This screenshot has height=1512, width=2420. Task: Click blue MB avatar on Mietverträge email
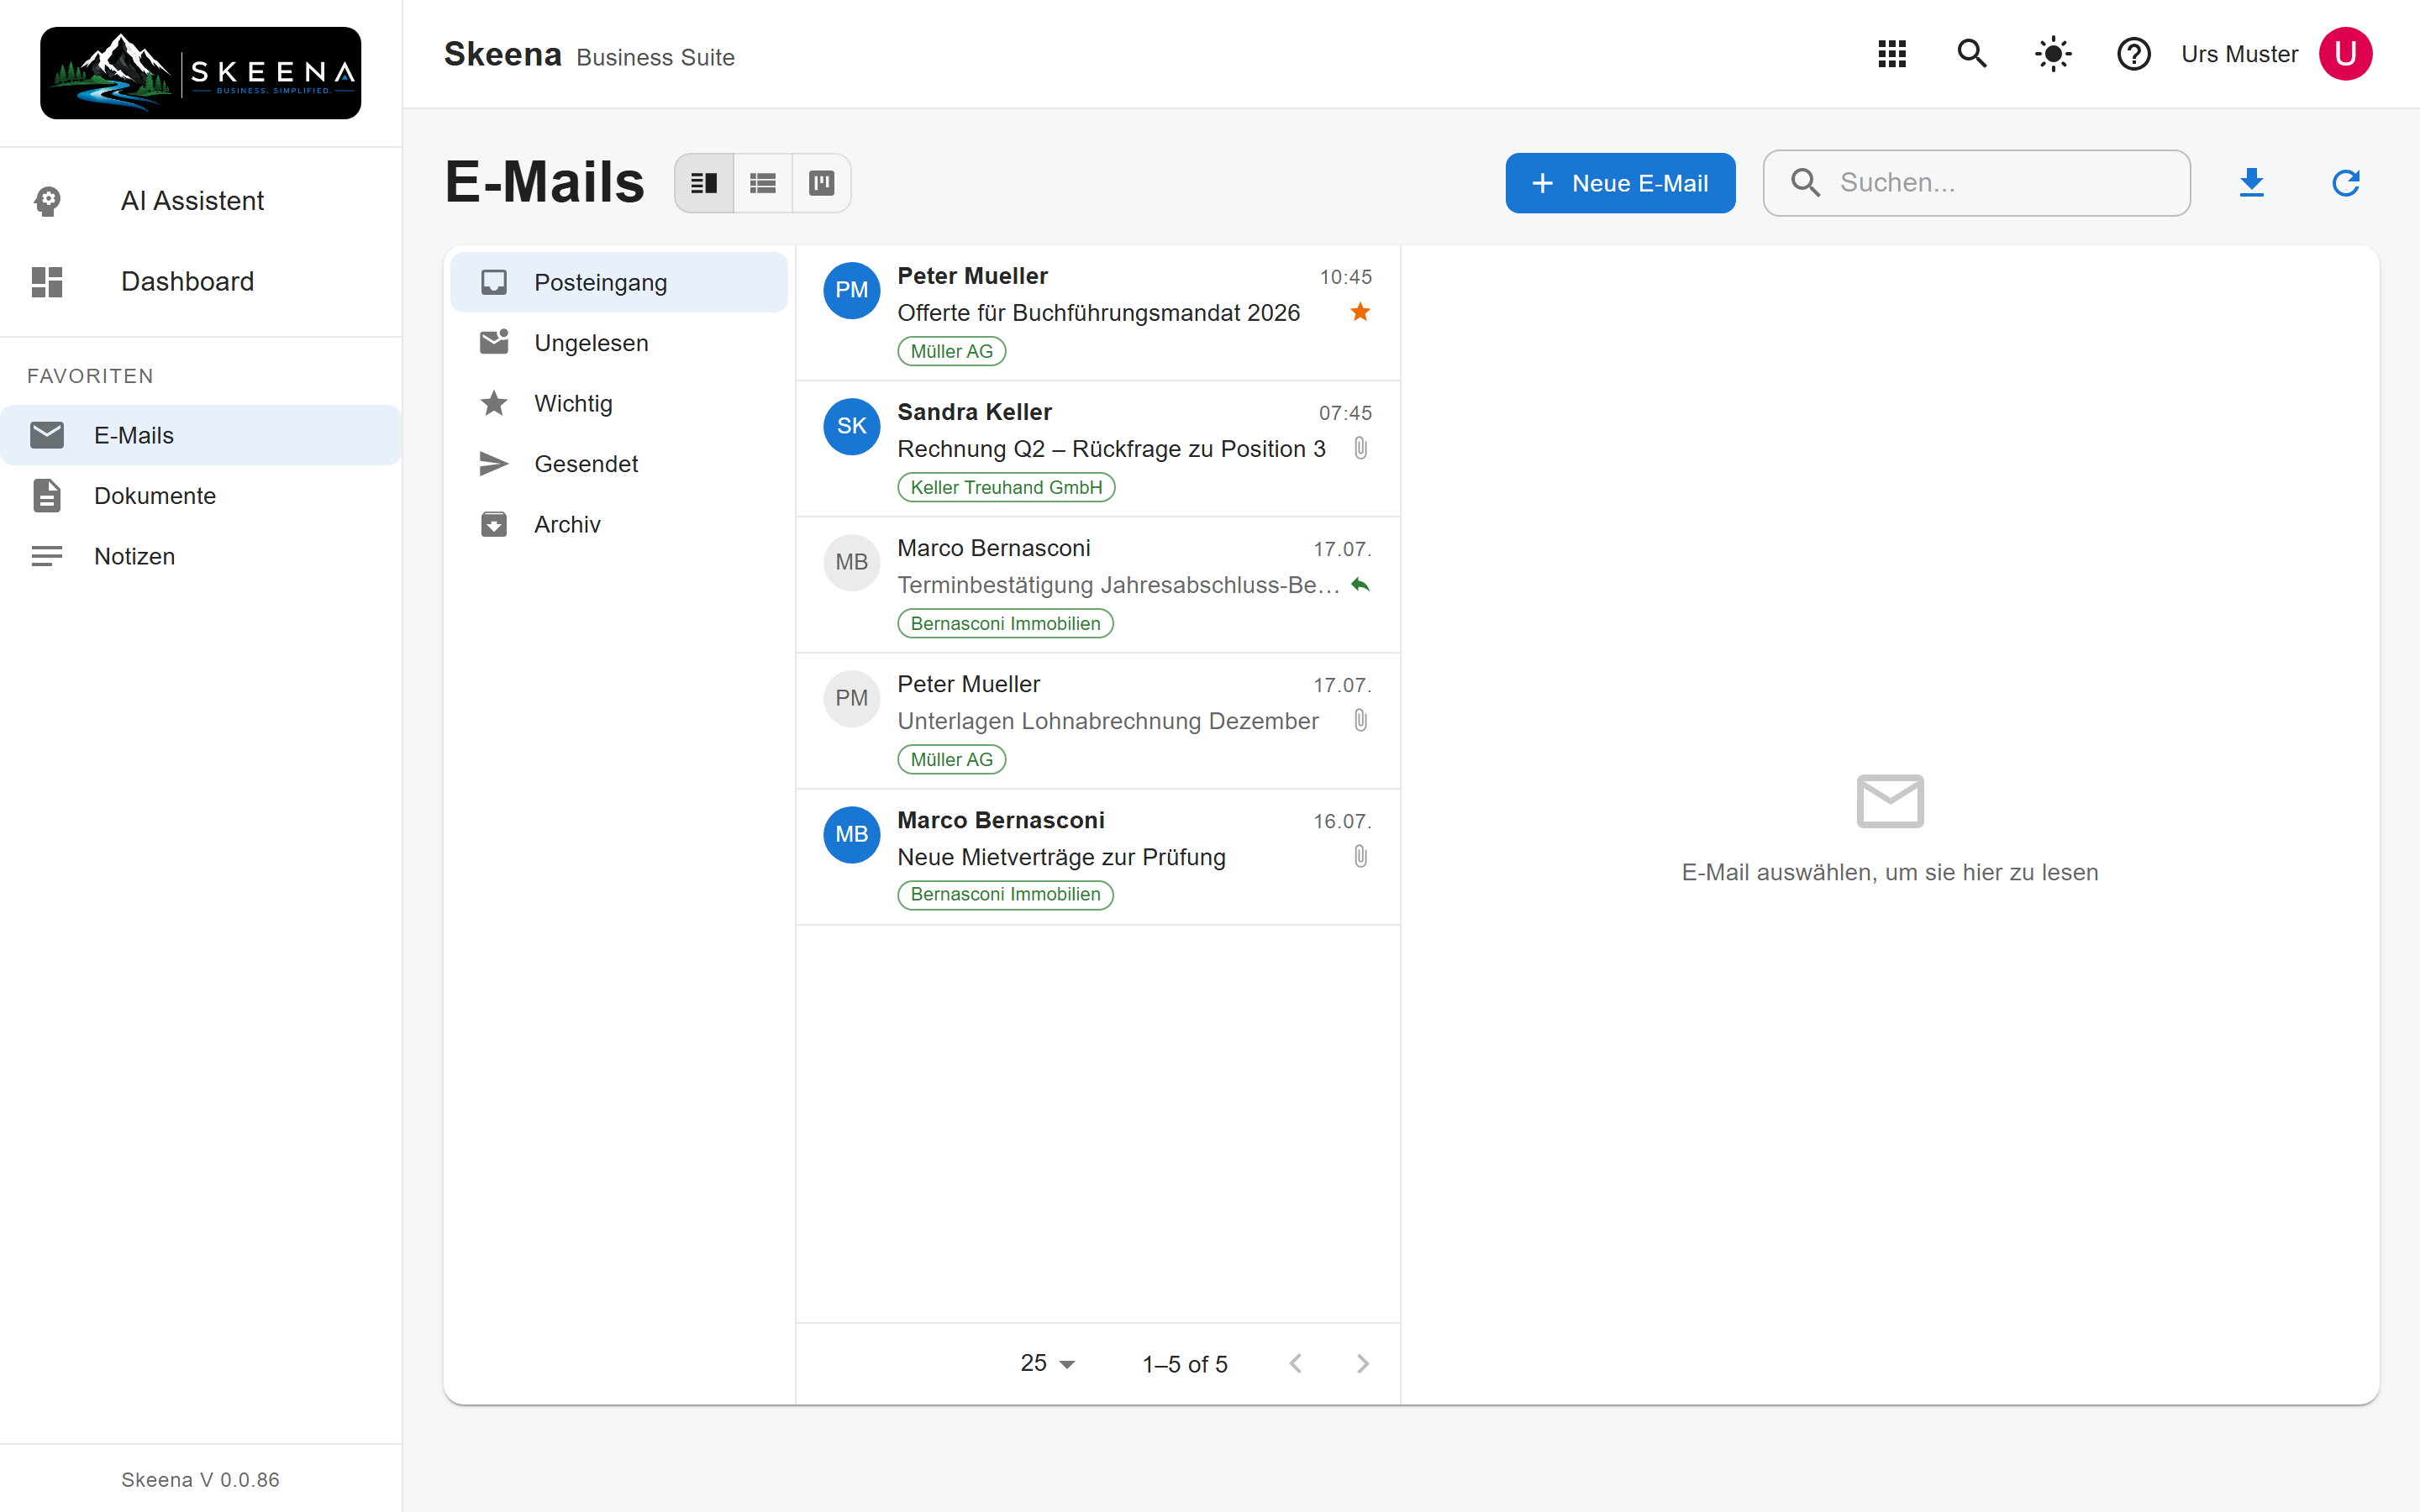(x=852, y=834)
